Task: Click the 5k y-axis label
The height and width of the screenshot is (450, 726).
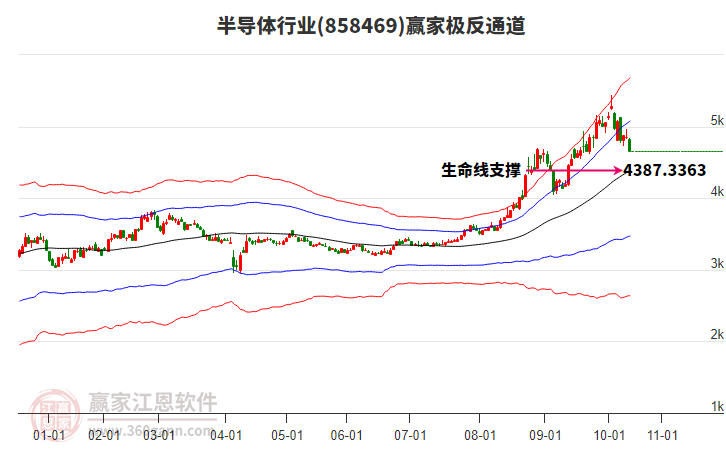Action: [x=717, y=120]
